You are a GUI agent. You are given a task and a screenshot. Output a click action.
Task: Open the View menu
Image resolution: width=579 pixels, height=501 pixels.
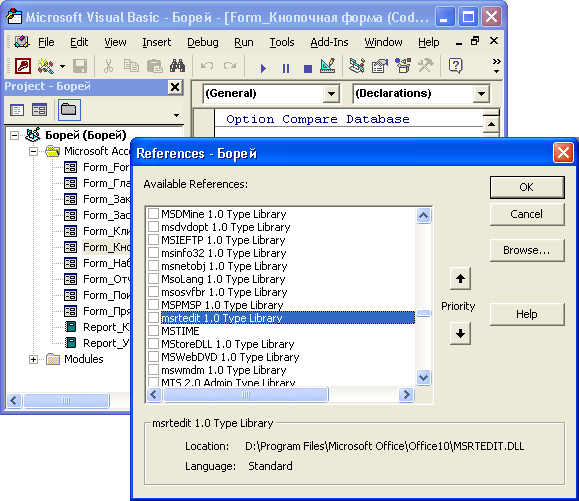[x=115, y=42]
